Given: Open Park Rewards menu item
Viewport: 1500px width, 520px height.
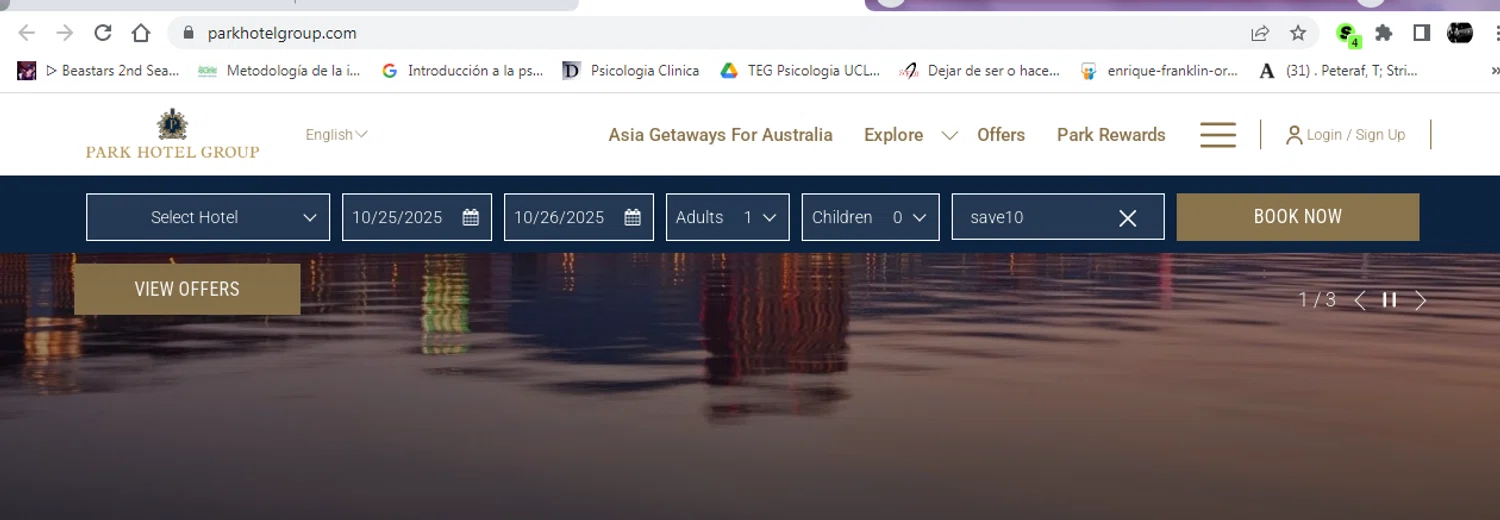Looking at the screenshot, I should 1111,135.
